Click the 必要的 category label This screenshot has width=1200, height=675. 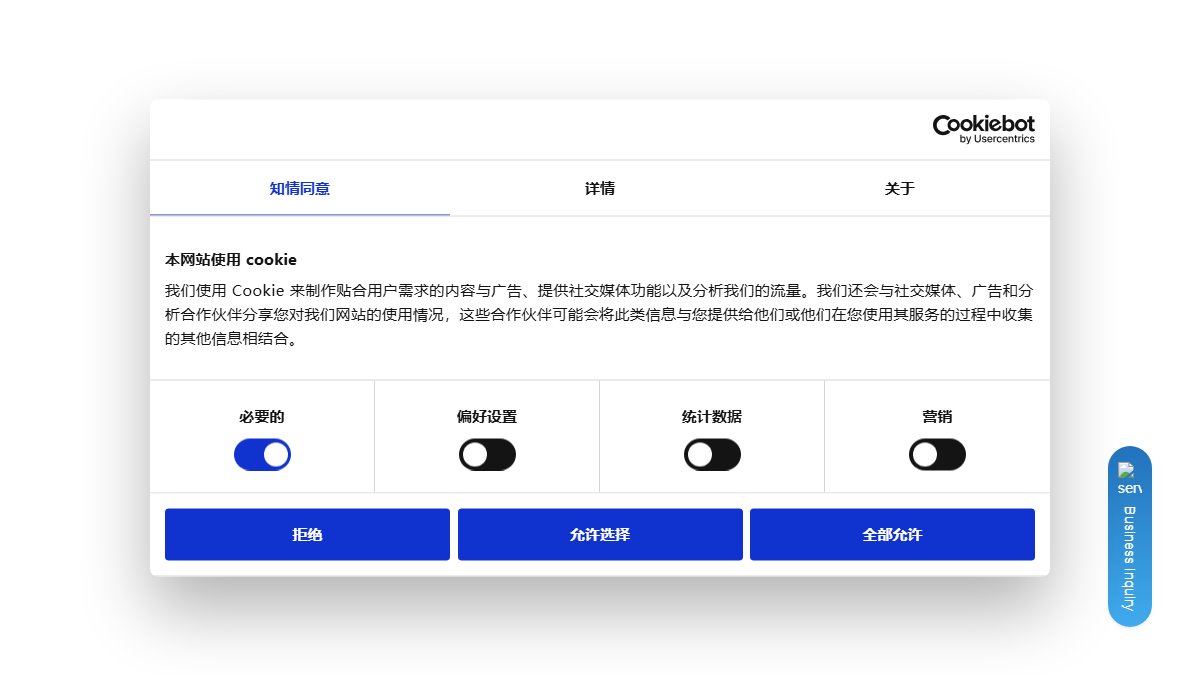tap(262, 417)
